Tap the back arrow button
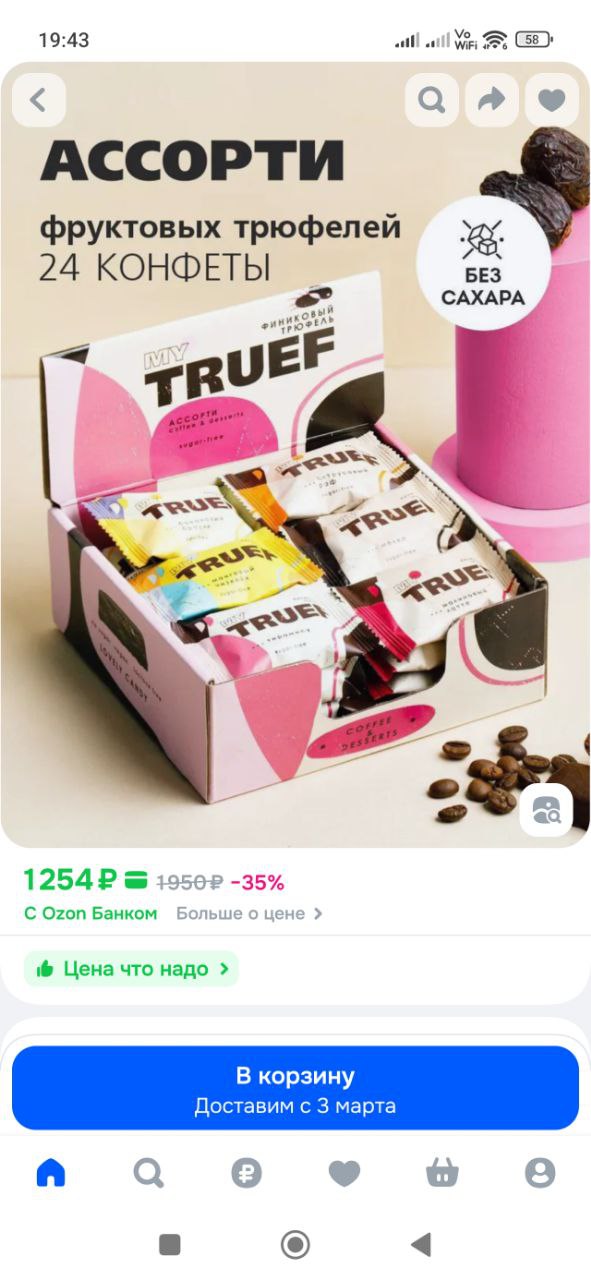Screen dimensions: 591x1280 coord(39,100)
